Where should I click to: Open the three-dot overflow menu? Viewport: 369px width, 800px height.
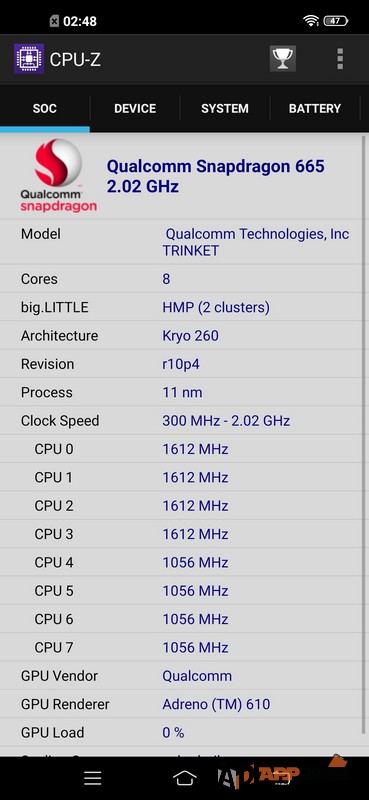[x=340, y=59]
